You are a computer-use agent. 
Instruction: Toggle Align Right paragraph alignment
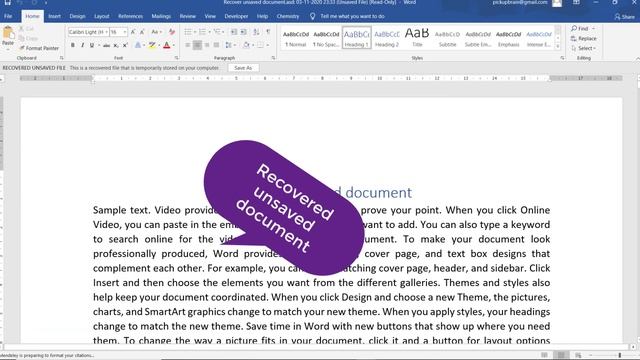[207, 45]
